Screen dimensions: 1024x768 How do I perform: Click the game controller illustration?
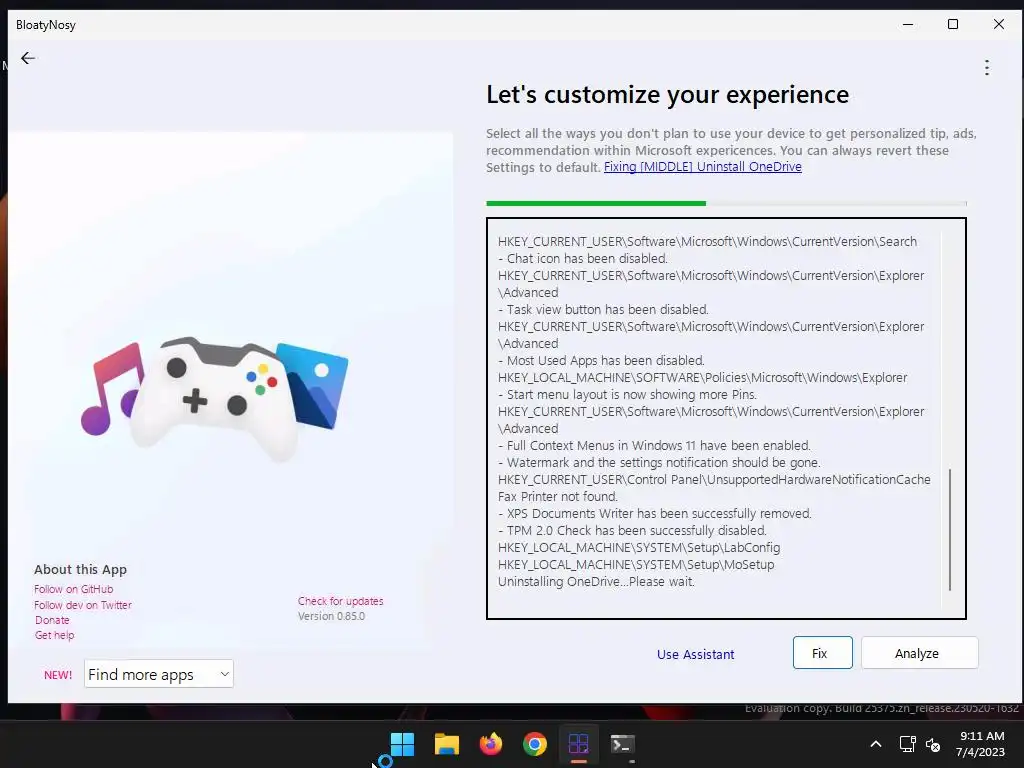pyautogui.click(x=216, y=398)
